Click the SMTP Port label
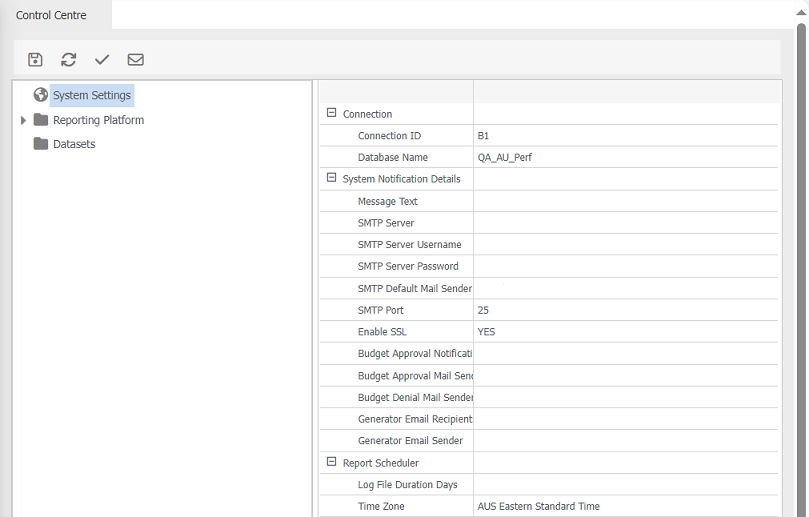 381,310
